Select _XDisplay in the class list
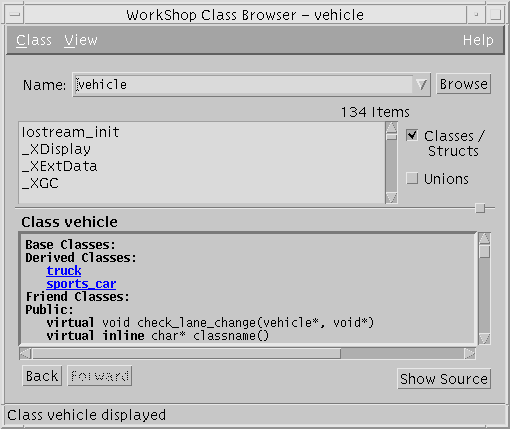The width and height of the screenshot is (510, 429). 56,149
